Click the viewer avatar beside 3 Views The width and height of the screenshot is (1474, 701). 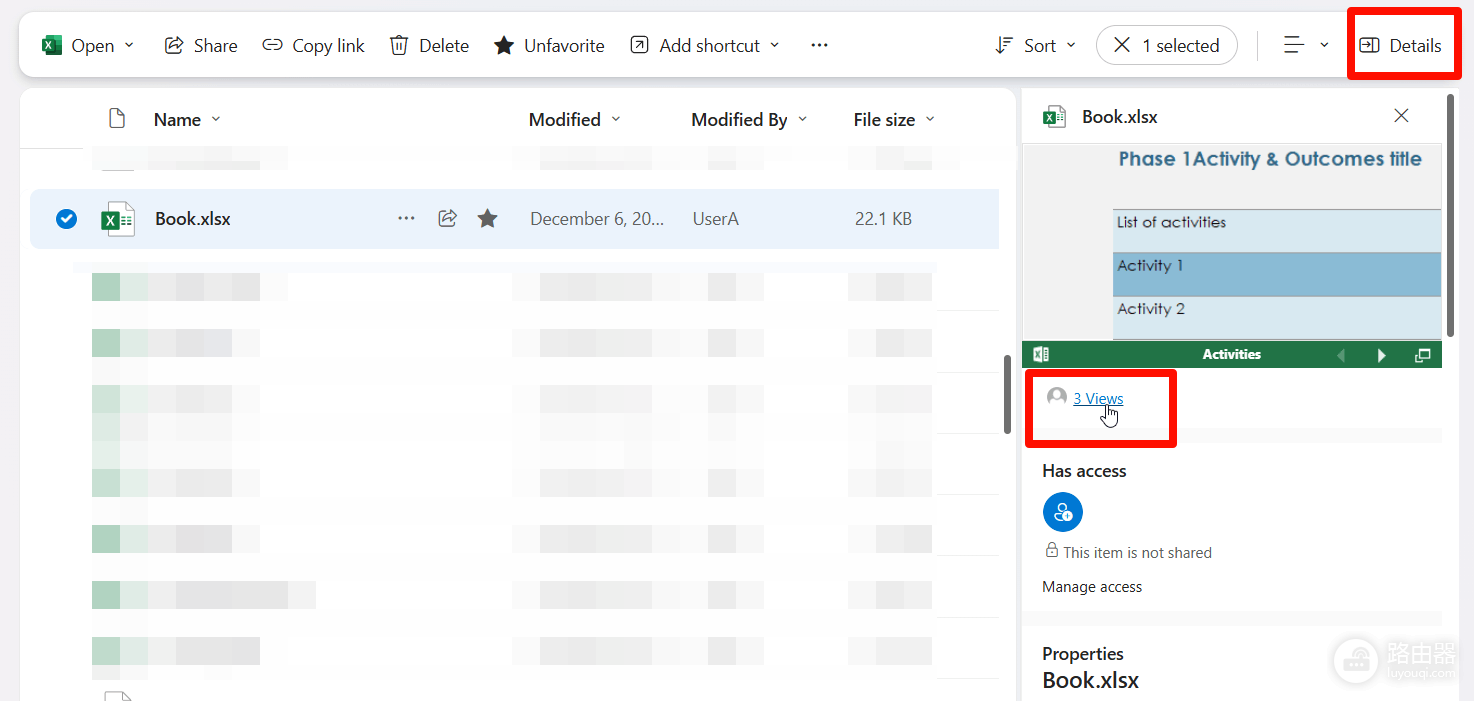[x=1056, y=397]
